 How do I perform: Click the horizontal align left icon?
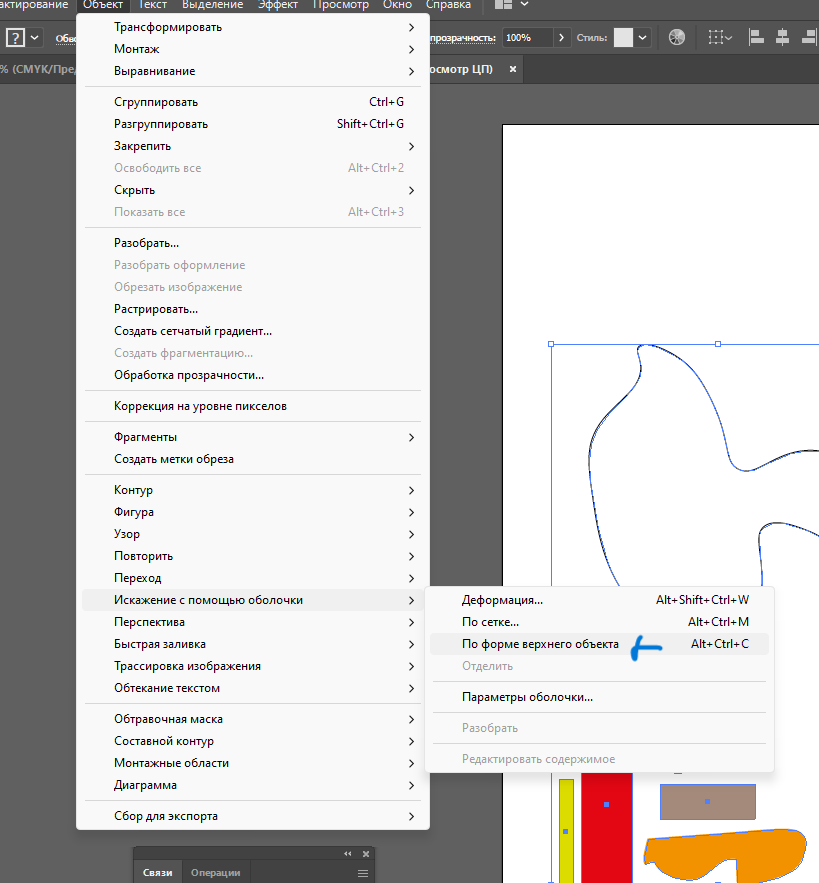pos(757,38)
